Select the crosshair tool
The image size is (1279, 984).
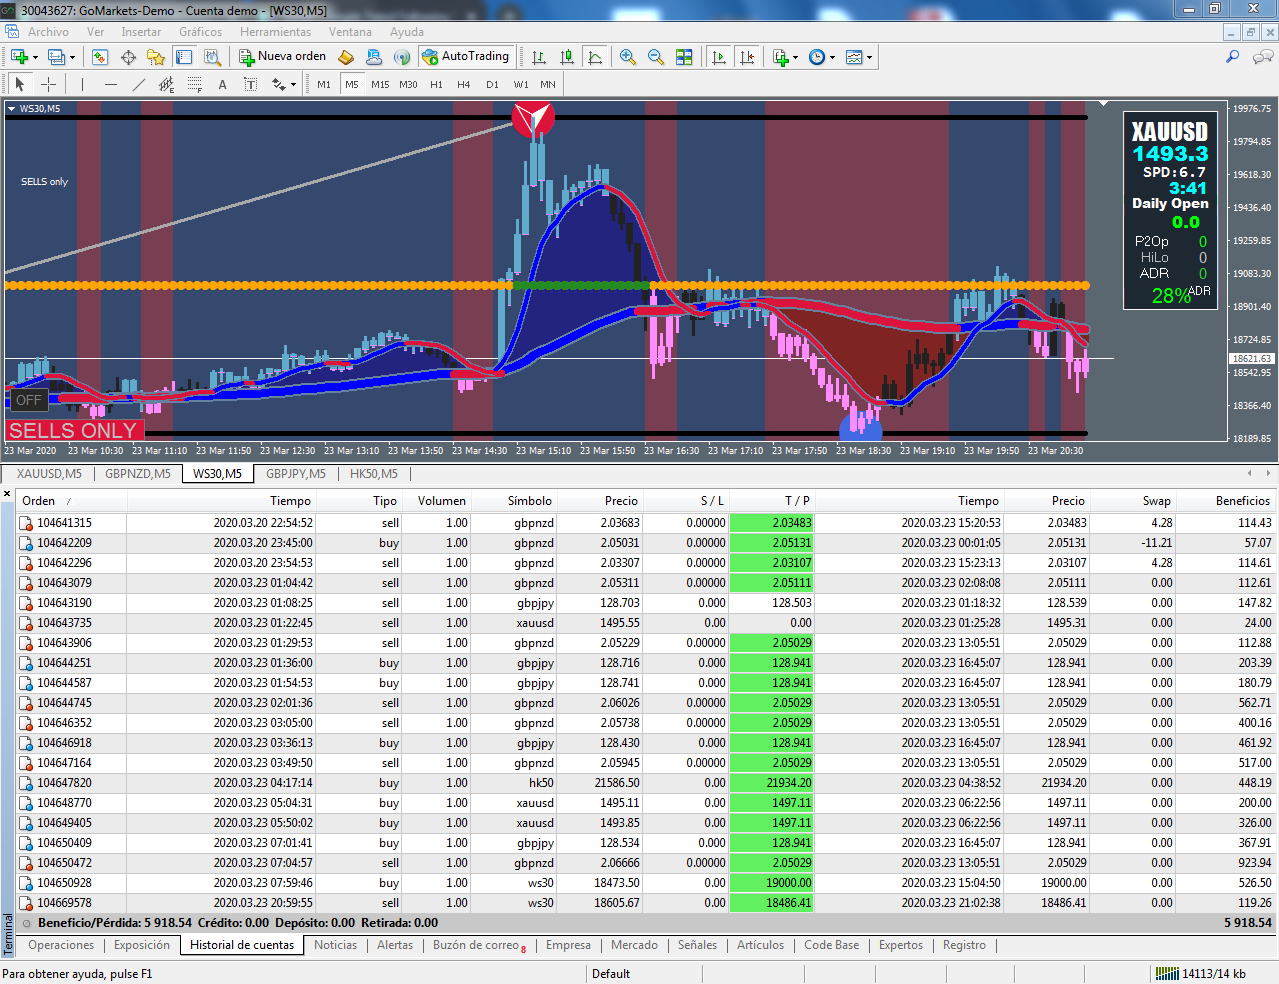[x=48, y=84]
